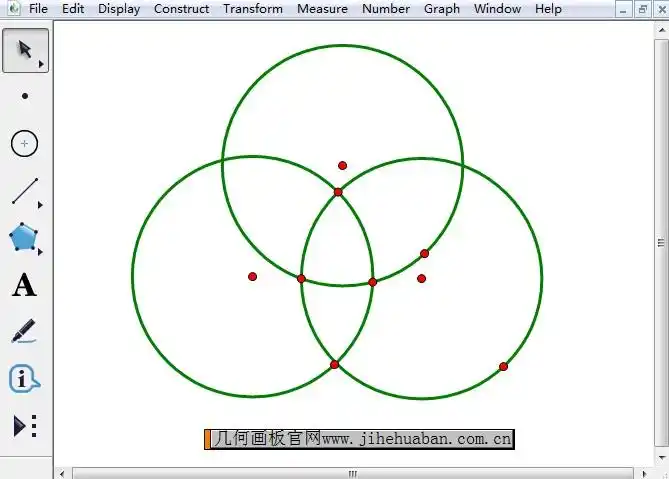Image resolution: width=669 pixels, height=479 pixels.
Task: Open the Help menu
Action: tap(548, 9)
